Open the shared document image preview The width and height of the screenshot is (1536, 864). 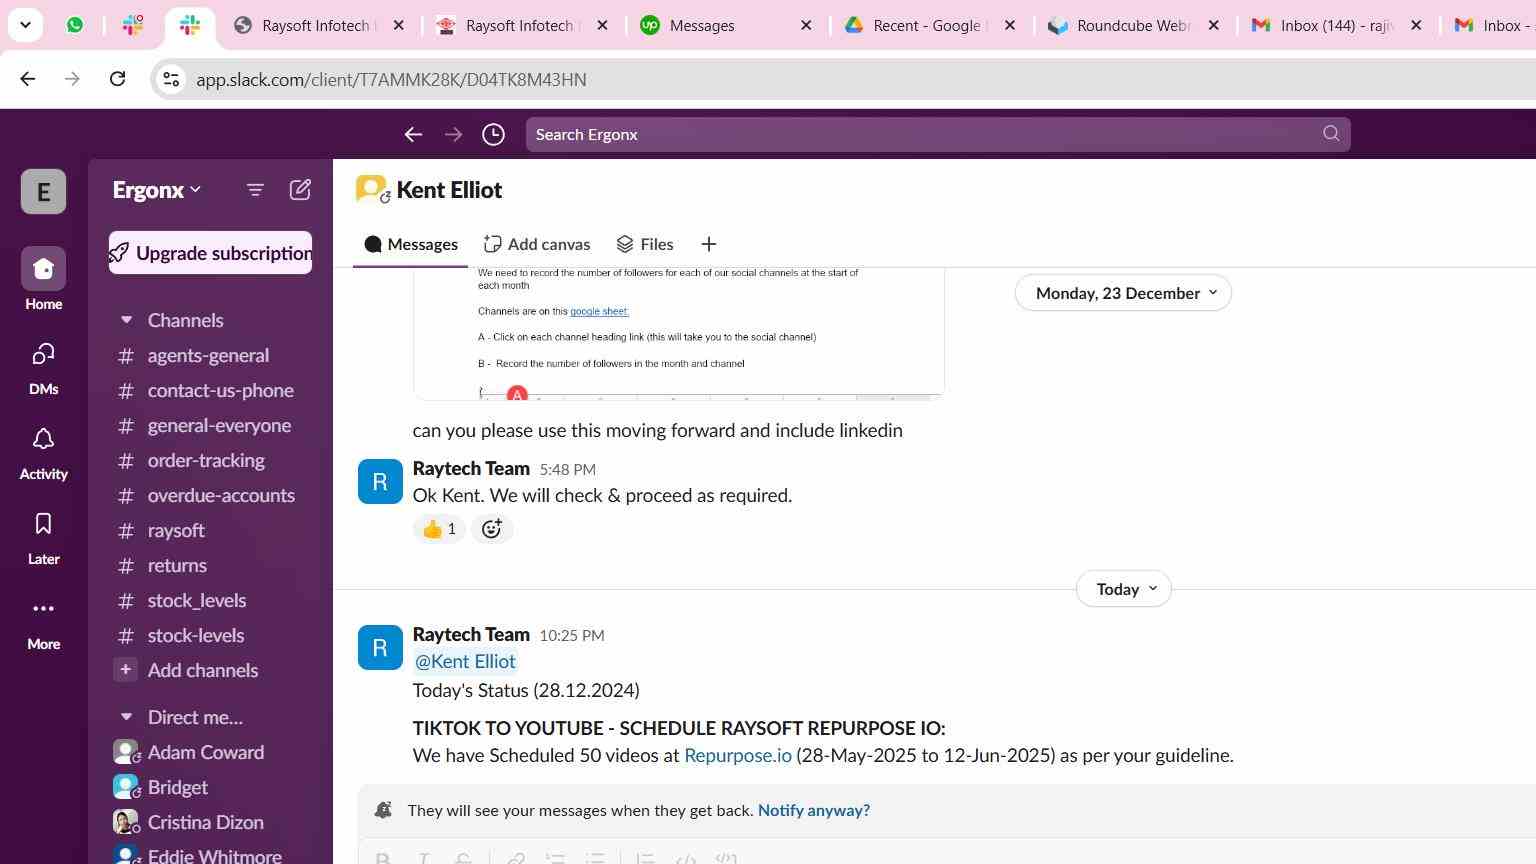pos(679,334)
